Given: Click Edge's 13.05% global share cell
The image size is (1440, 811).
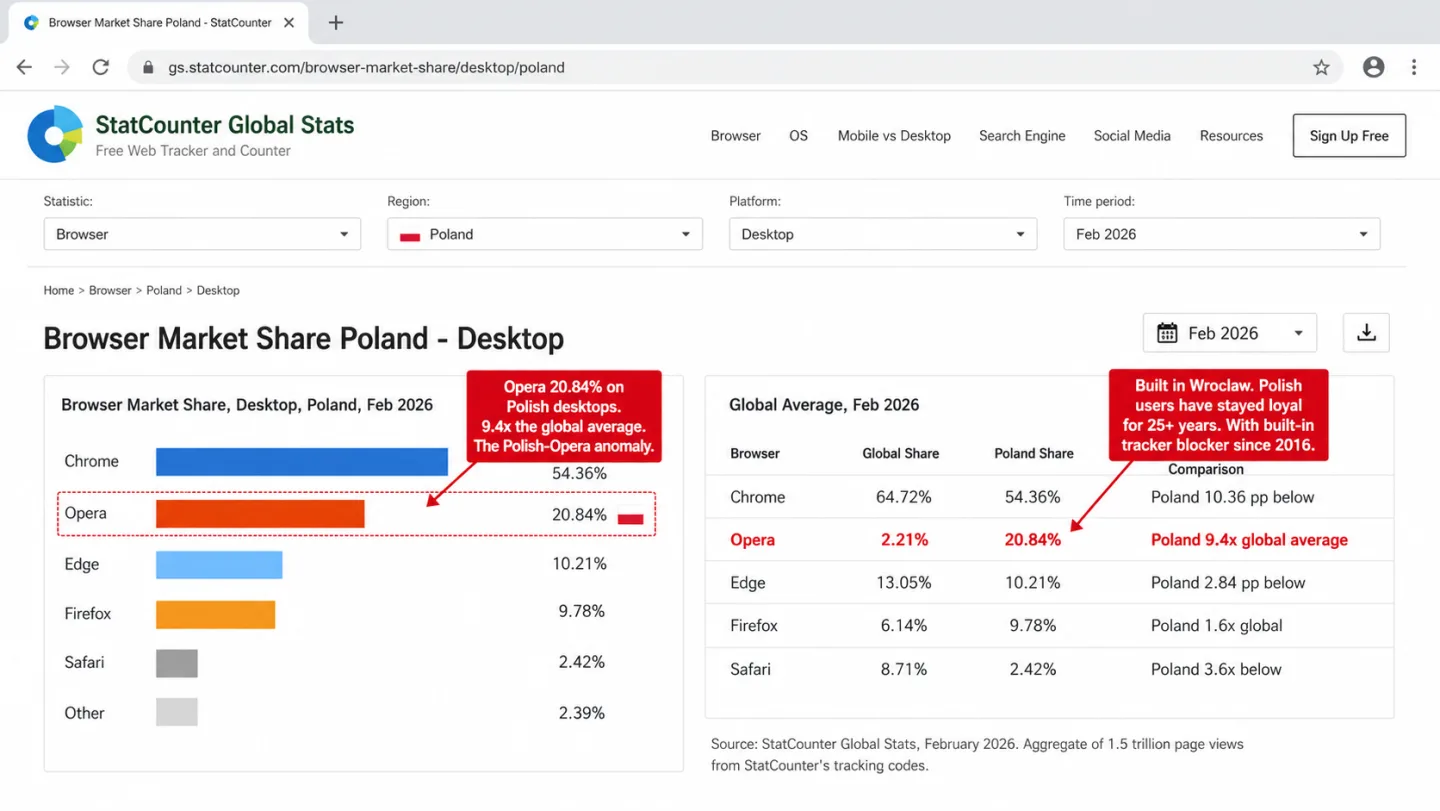Looking at the screenshot, I should (904, 583).
